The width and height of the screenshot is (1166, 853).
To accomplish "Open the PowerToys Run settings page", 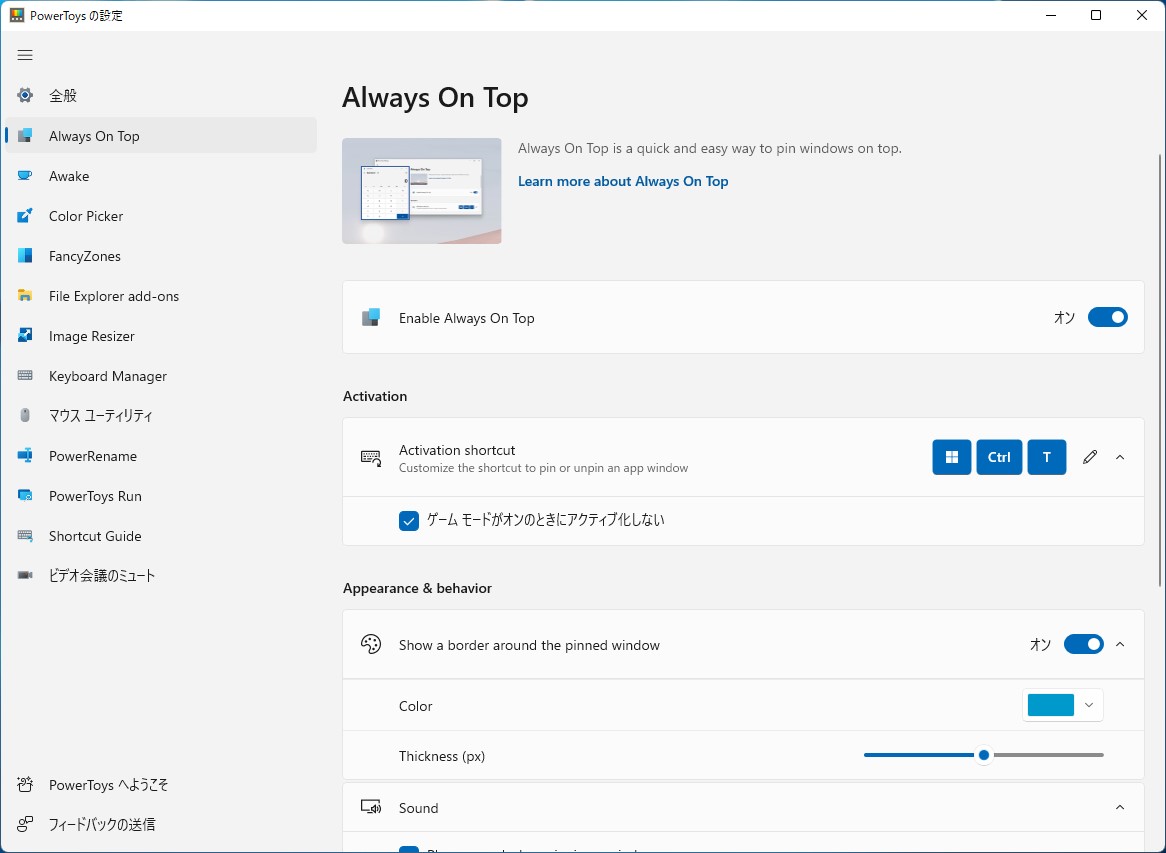I will pyautogui.click(x=95, y=496).
